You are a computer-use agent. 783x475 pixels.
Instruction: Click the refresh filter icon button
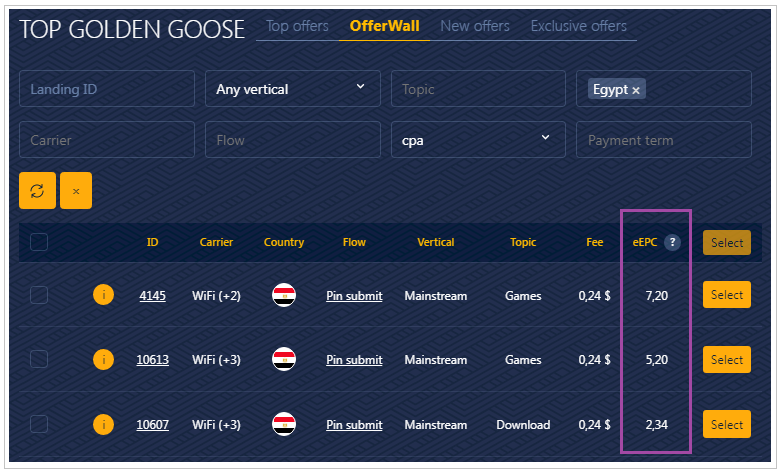point(37,191)
